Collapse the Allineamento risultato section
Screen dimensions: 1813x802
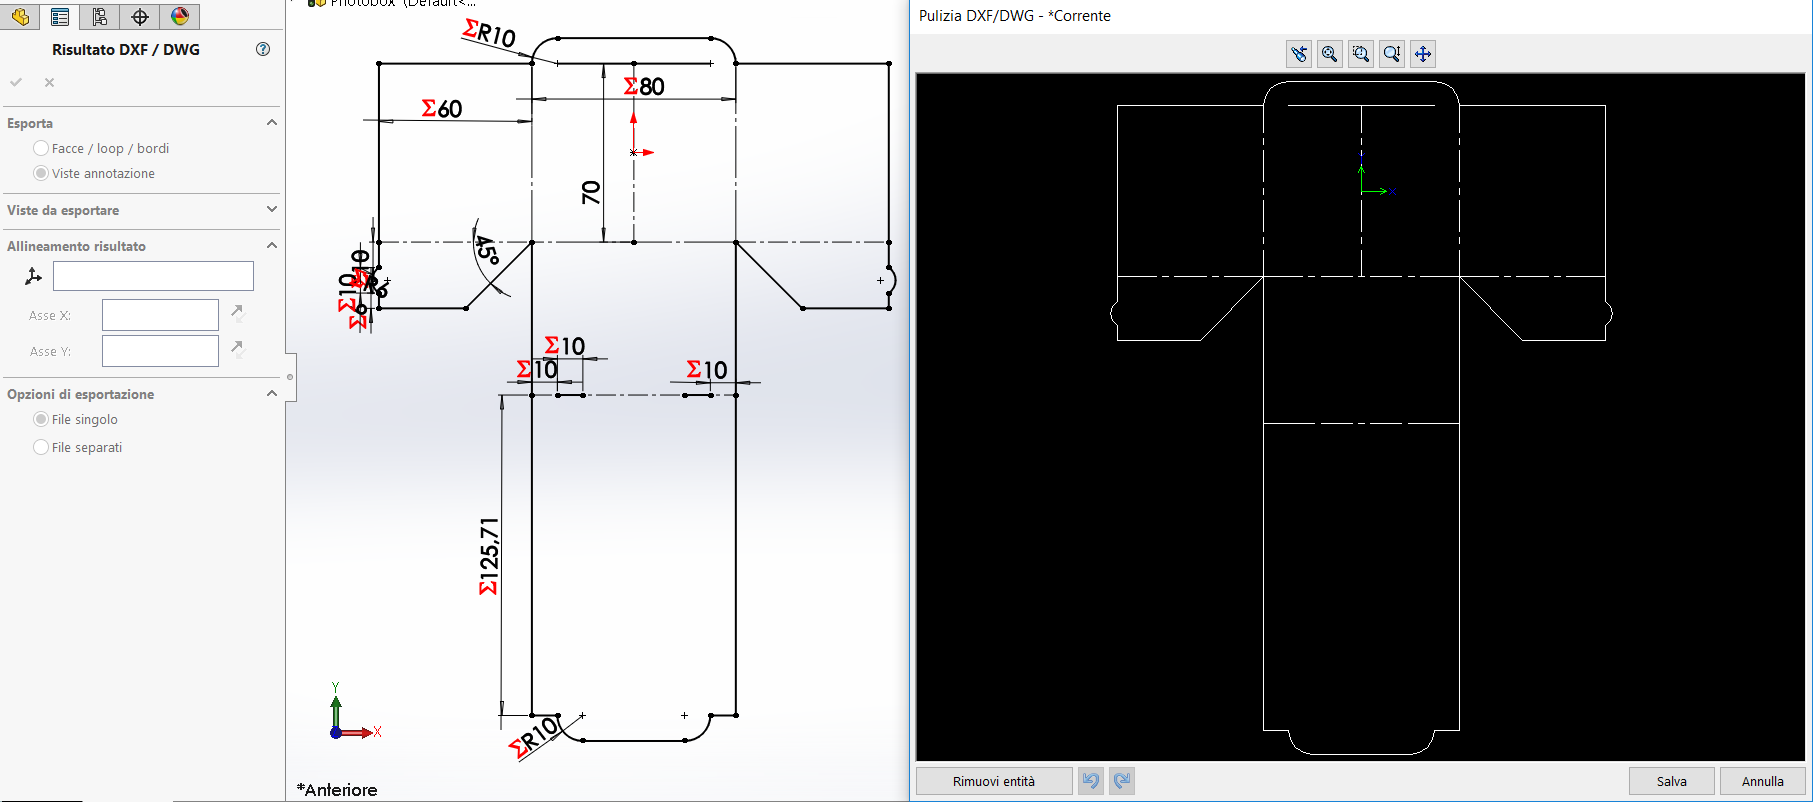(x=271, y=245)
